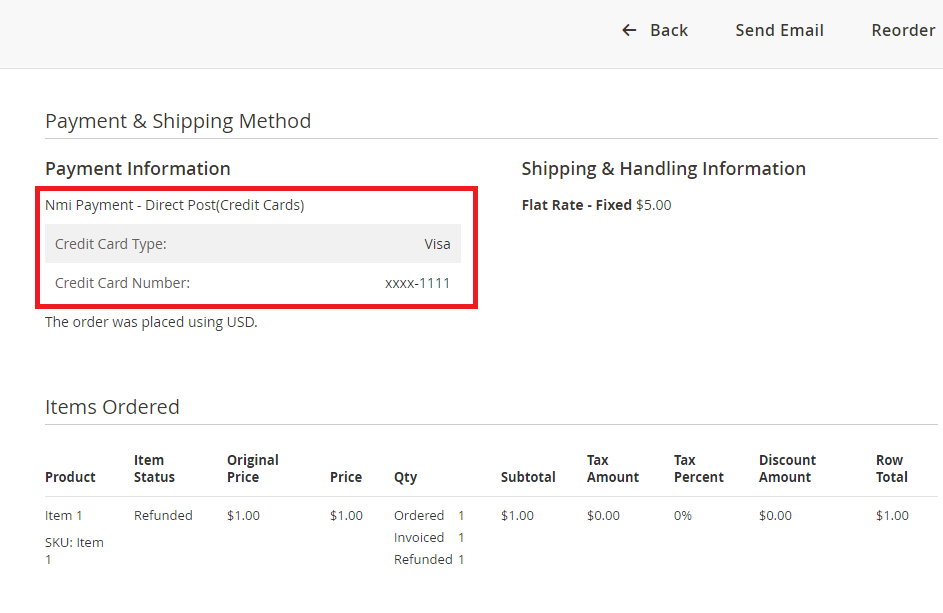
Task: Click Shipping & Handling Information heading
Action: 663,168
